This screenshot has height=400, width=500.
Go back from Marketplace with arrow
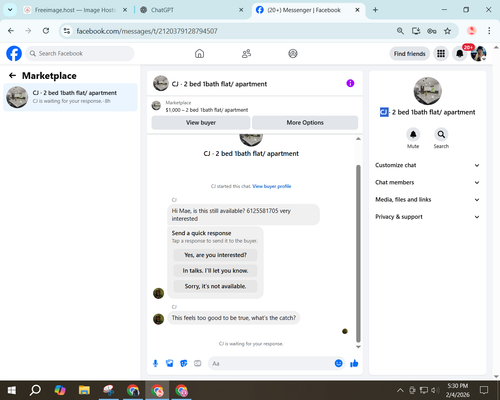tap(12, 76)
